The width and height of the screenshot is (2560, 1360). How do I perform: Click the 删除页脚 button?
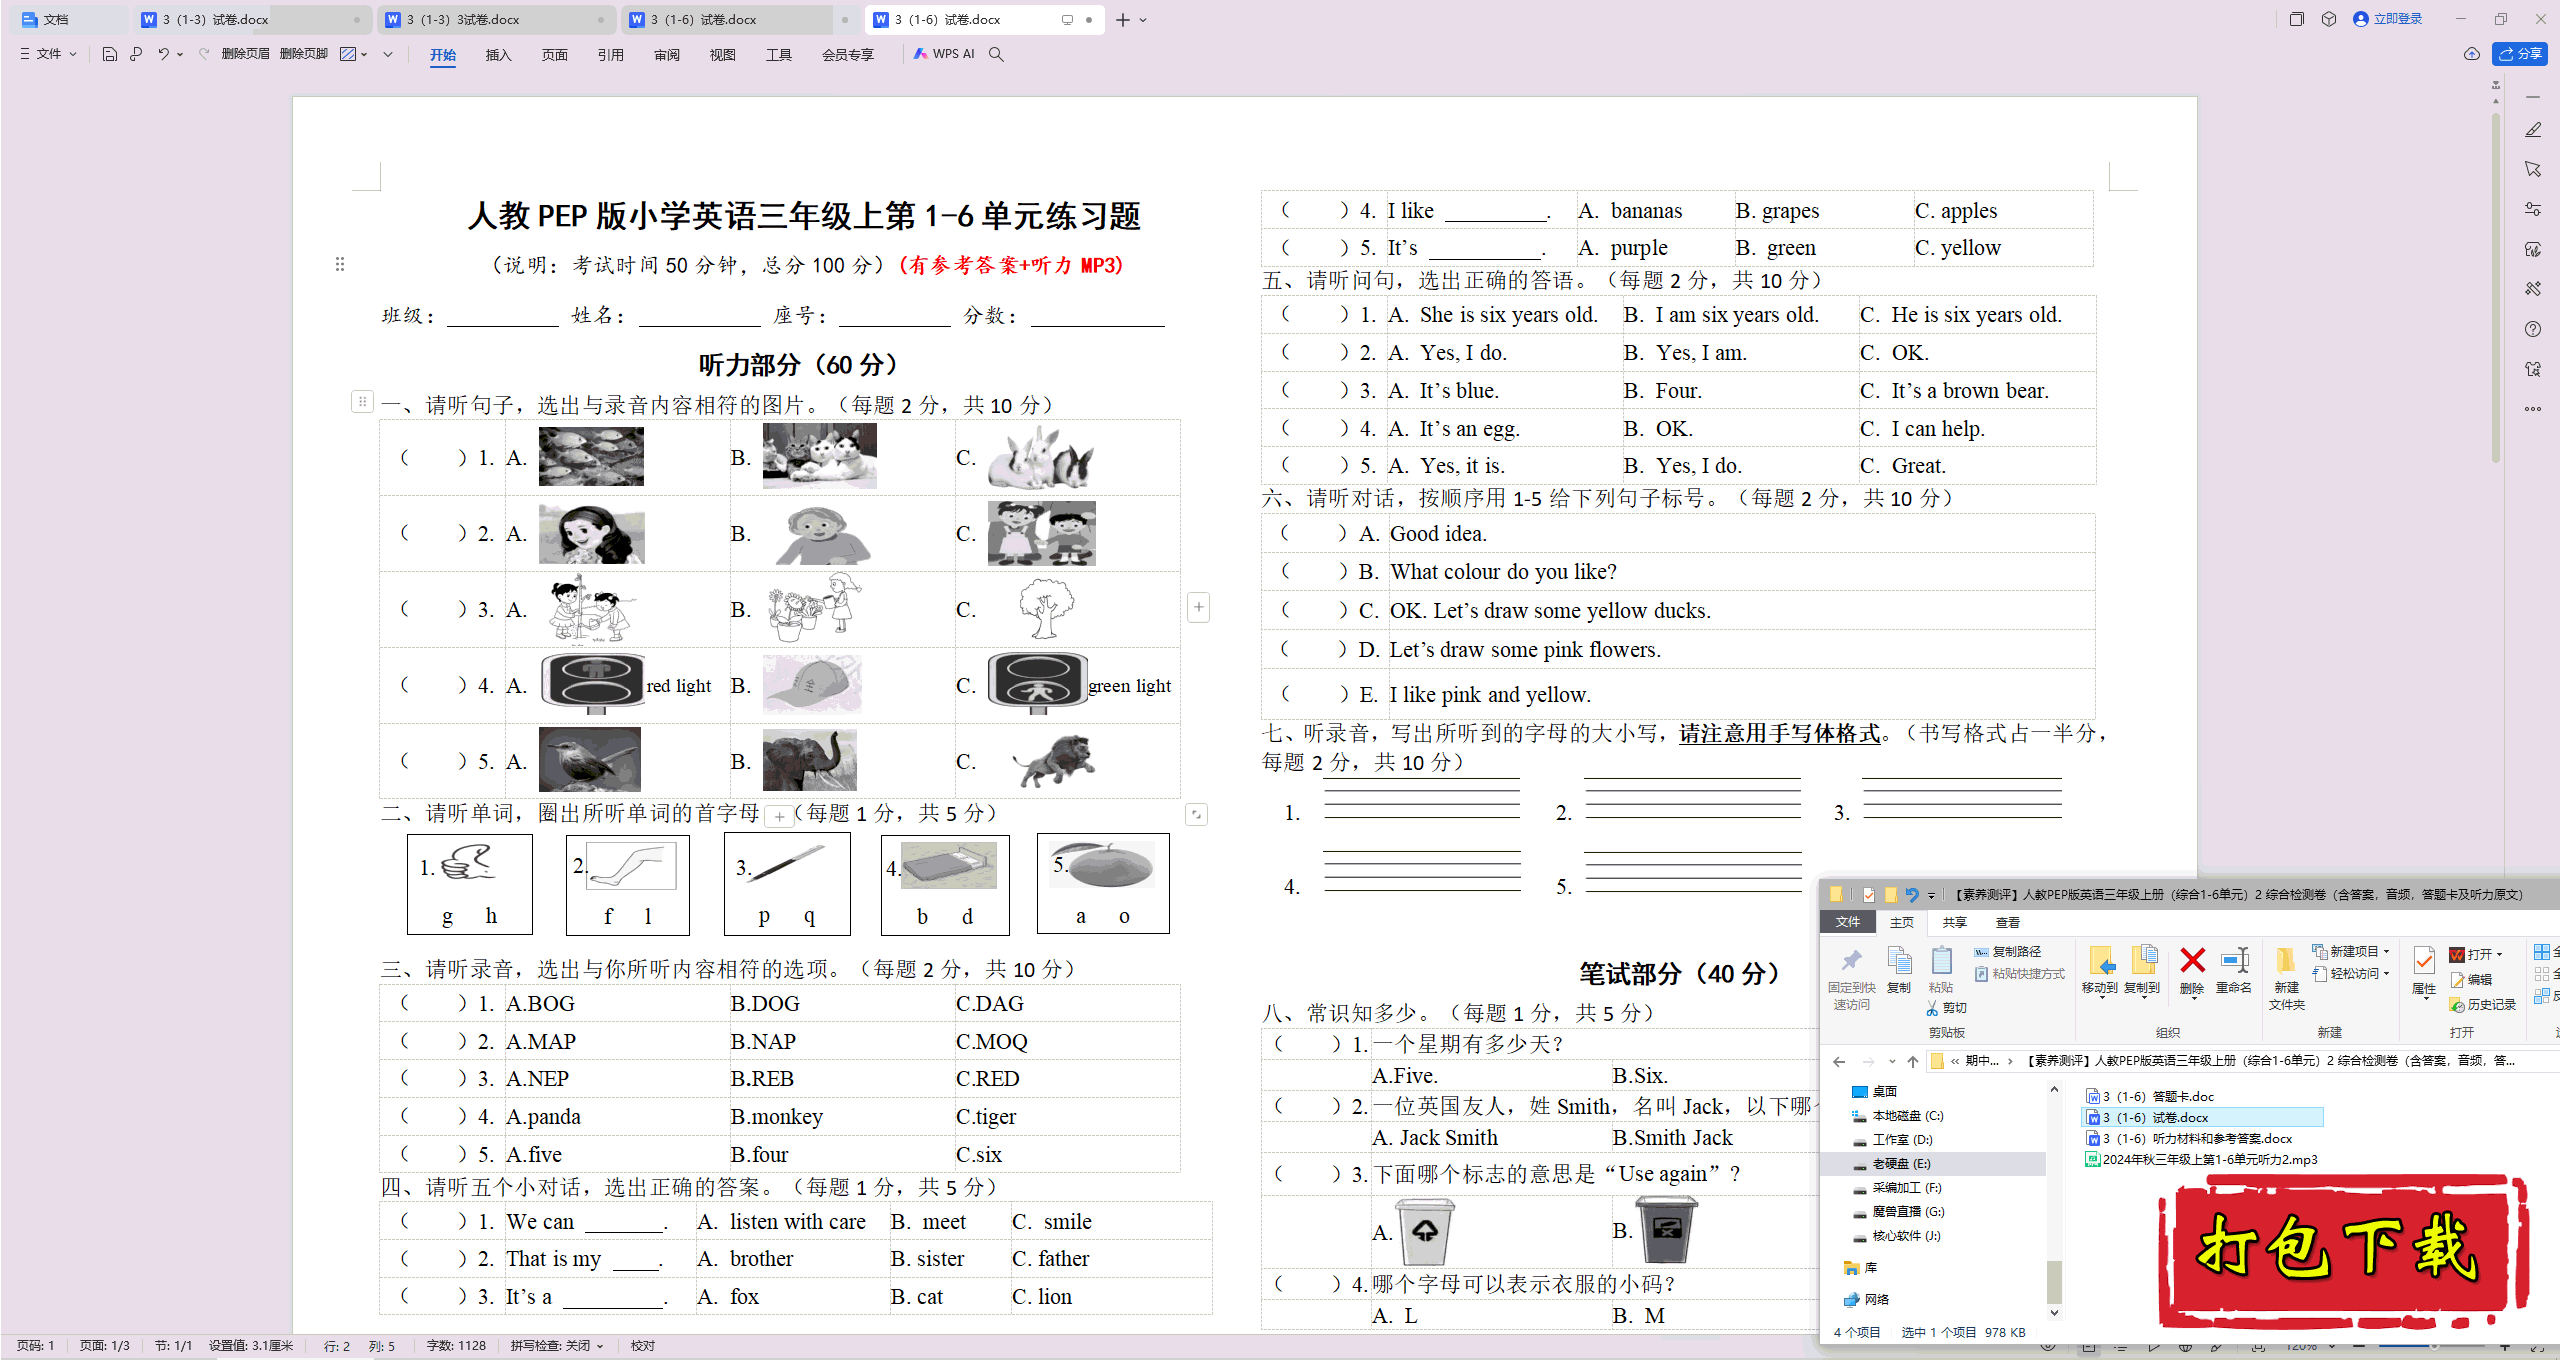point(303,54)
